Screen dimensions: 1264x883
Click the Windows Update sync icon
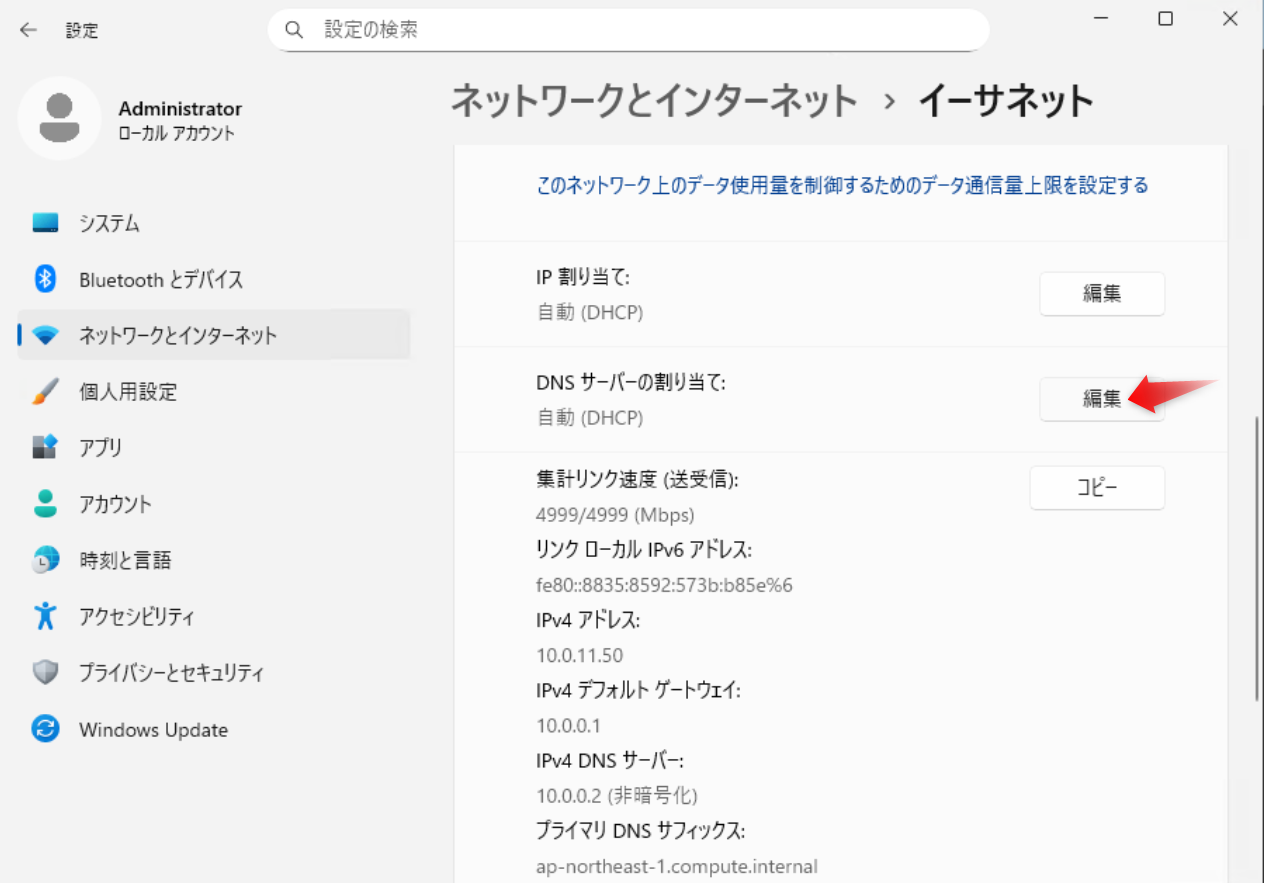(x=45, y=729)
